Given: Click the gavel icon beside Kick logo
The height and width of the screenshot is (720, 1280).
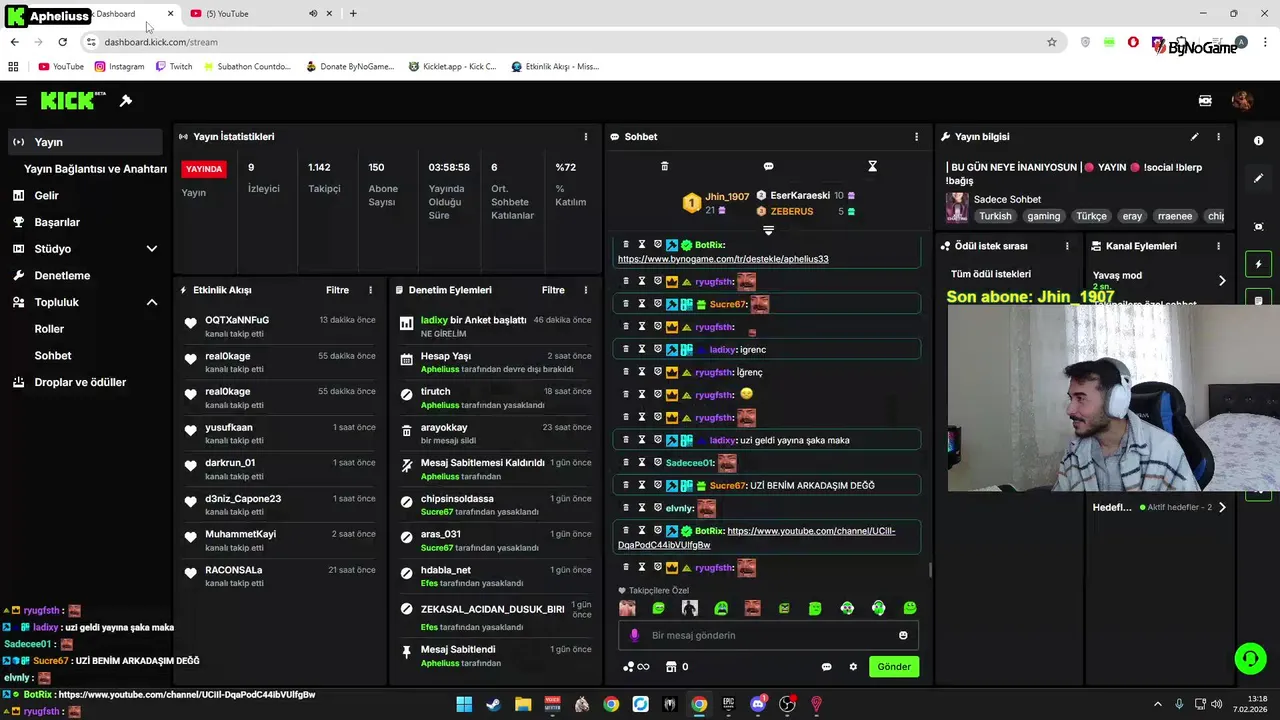Looking at the screenshot, I should point(126,101).
